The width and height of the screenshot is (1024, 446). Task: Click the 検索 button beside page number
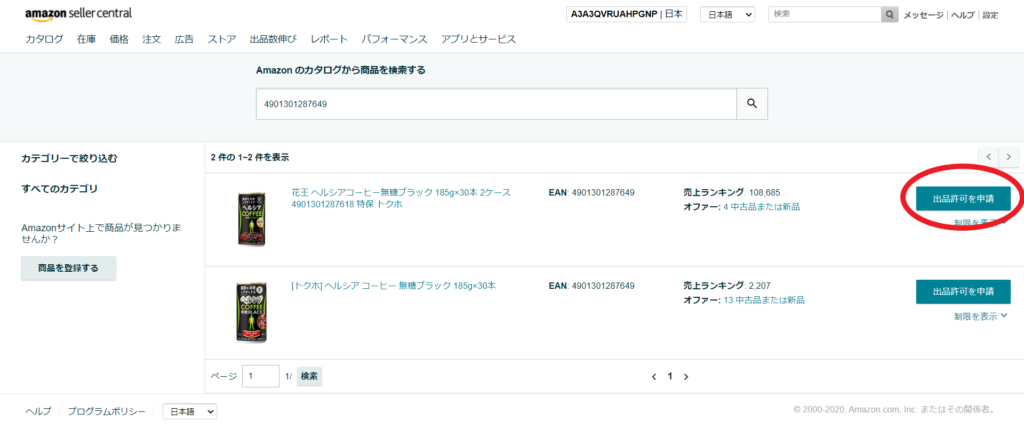tap(310, 376)
